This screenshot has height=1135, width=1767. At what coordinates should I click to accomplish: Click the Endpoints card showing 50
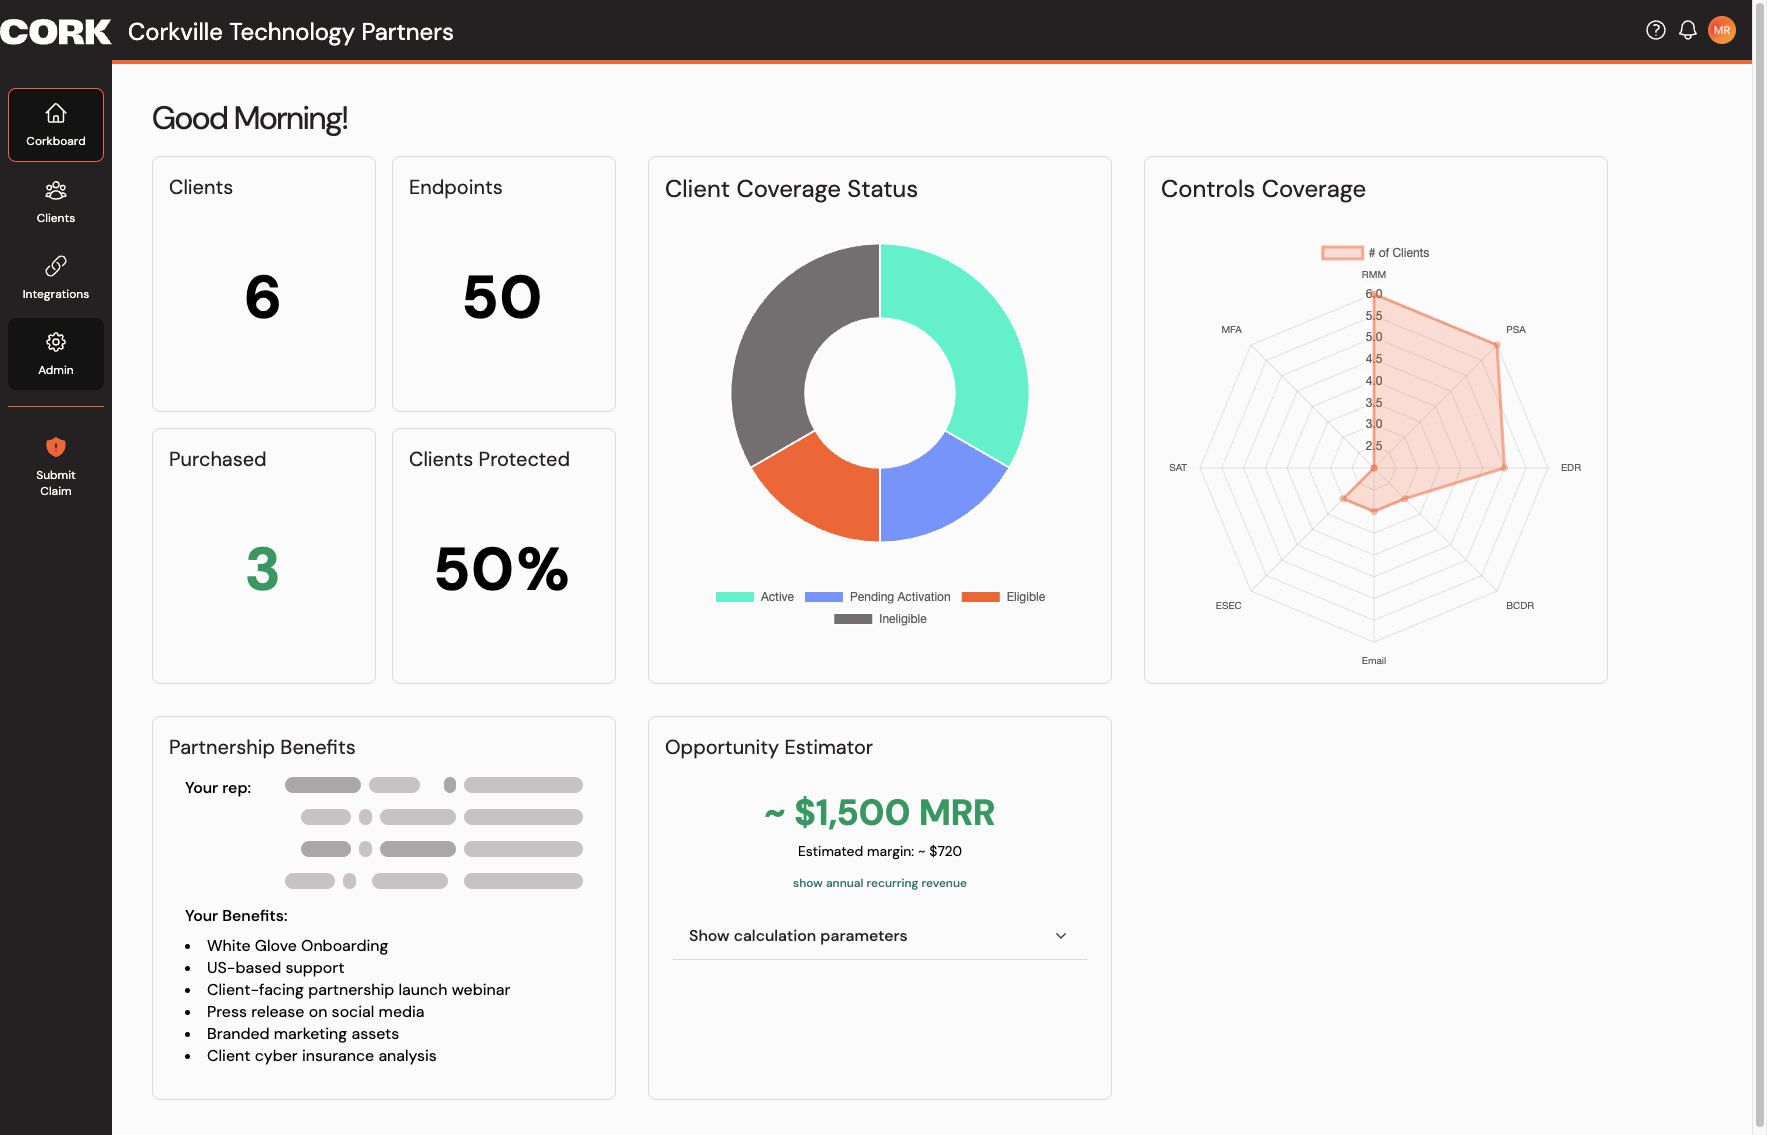504,284
